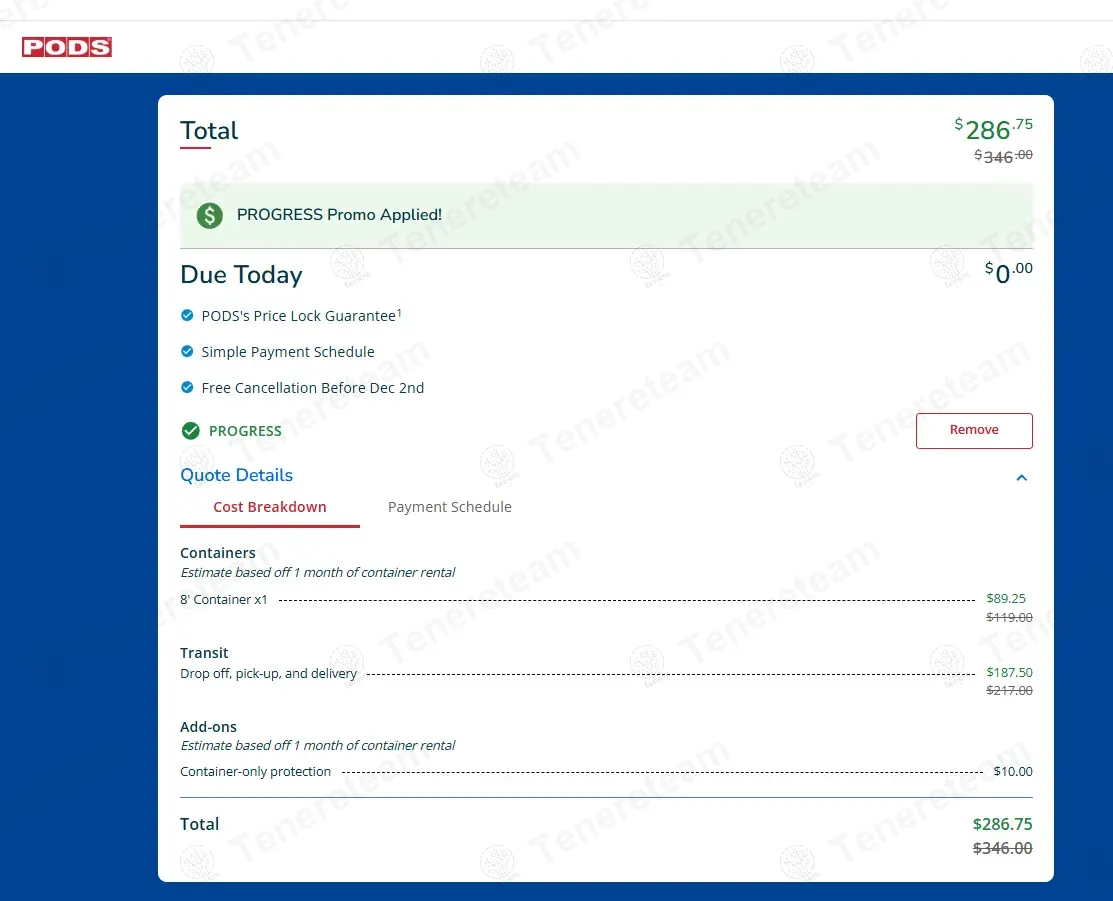Click Drop off, pick-up, and delivery line

(268, 674)
